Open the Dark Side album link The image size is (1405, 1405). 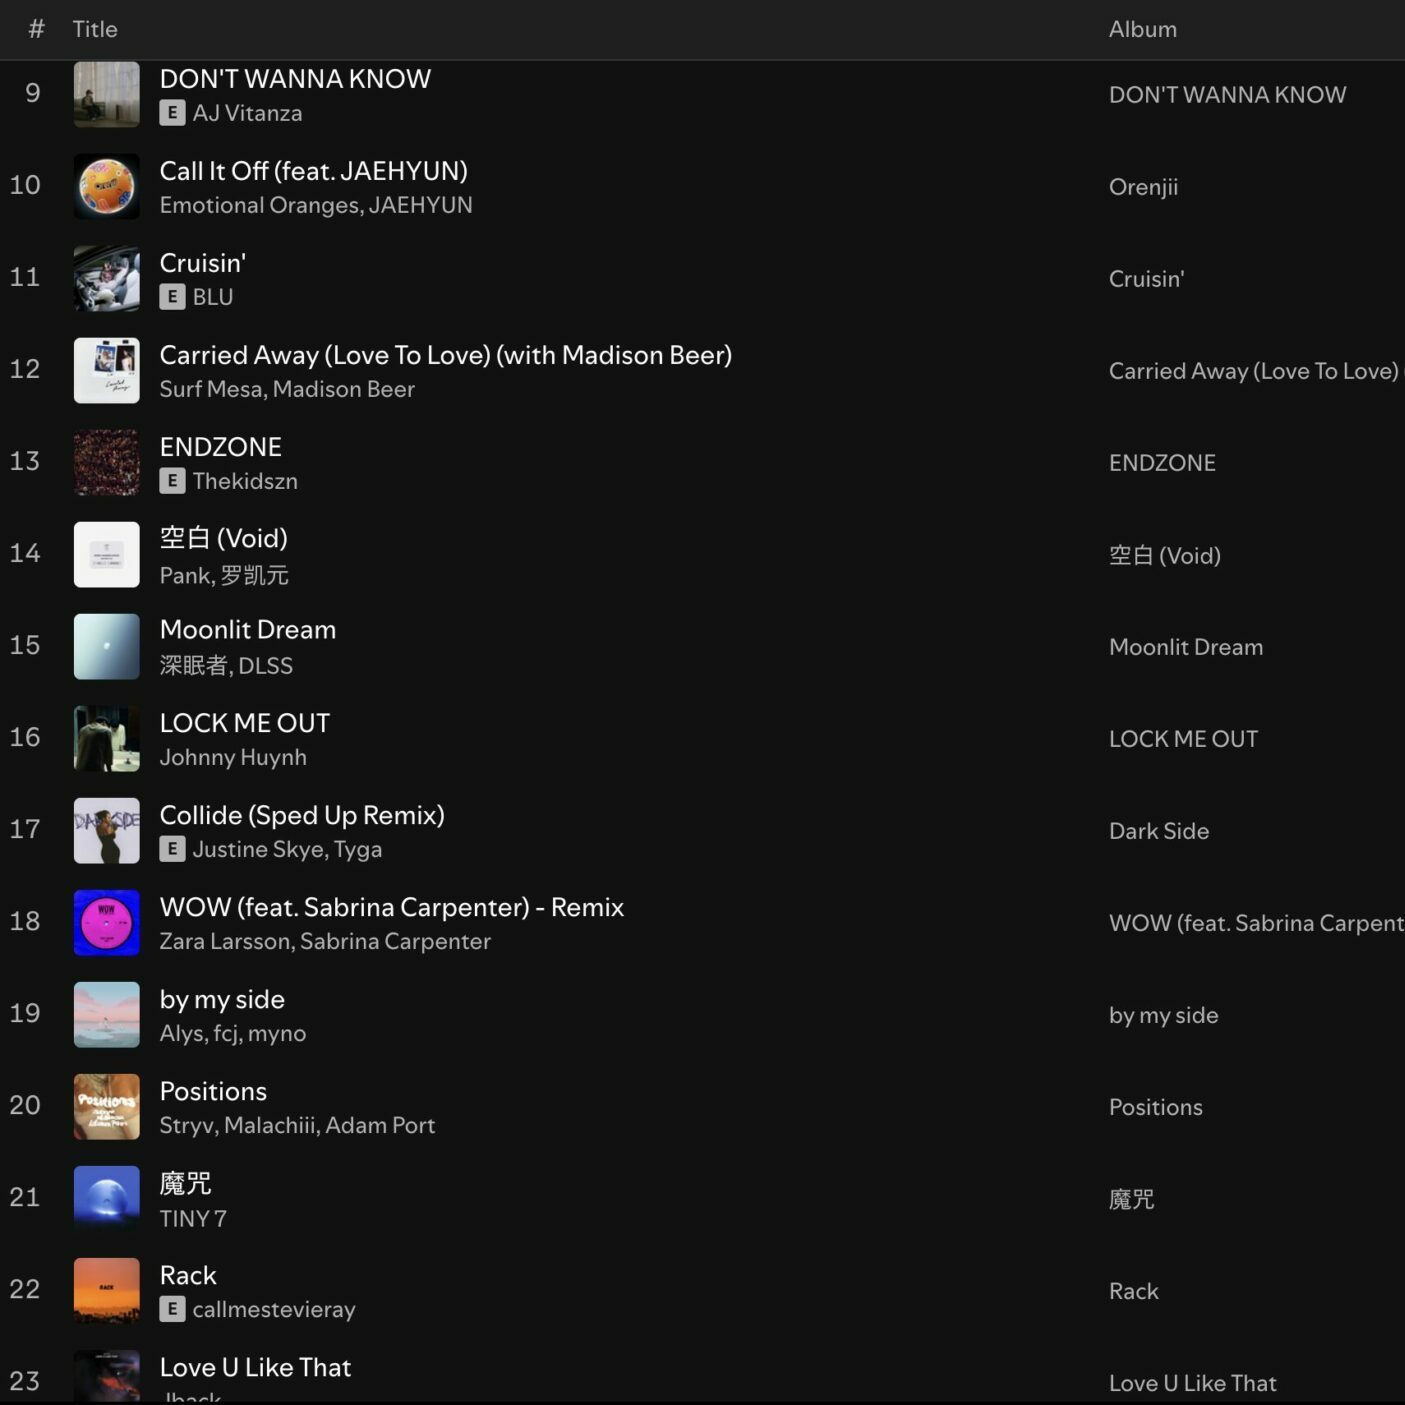click(x=1158, y=831)
